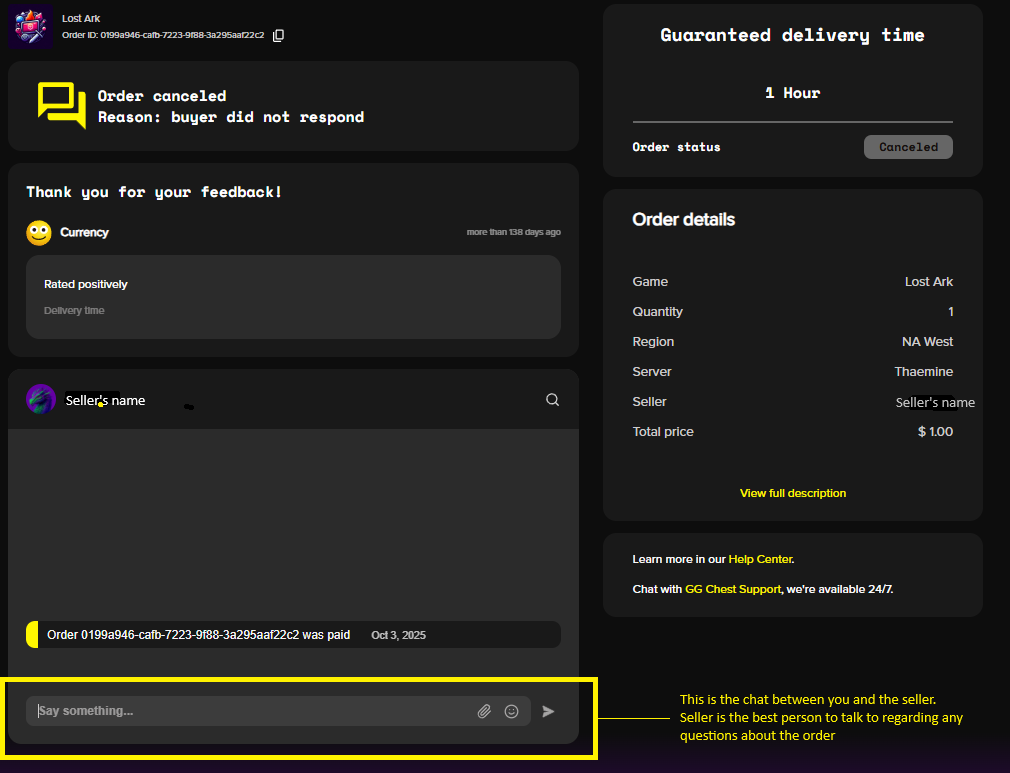Screen dimensions: 1010x773
Task: Click the Canceled order status badge
Action: click(908, 147)
